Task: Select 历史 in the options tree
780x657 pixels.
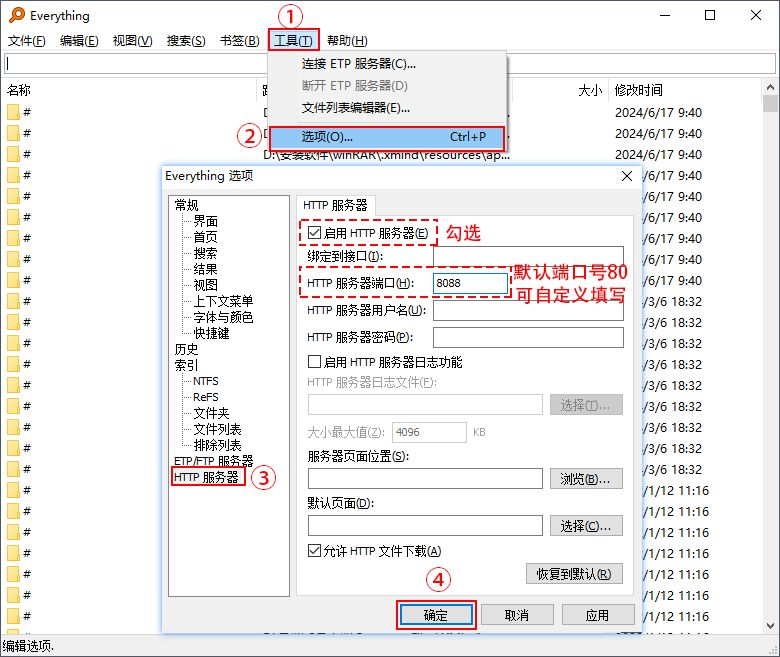Action: point(187,349)
